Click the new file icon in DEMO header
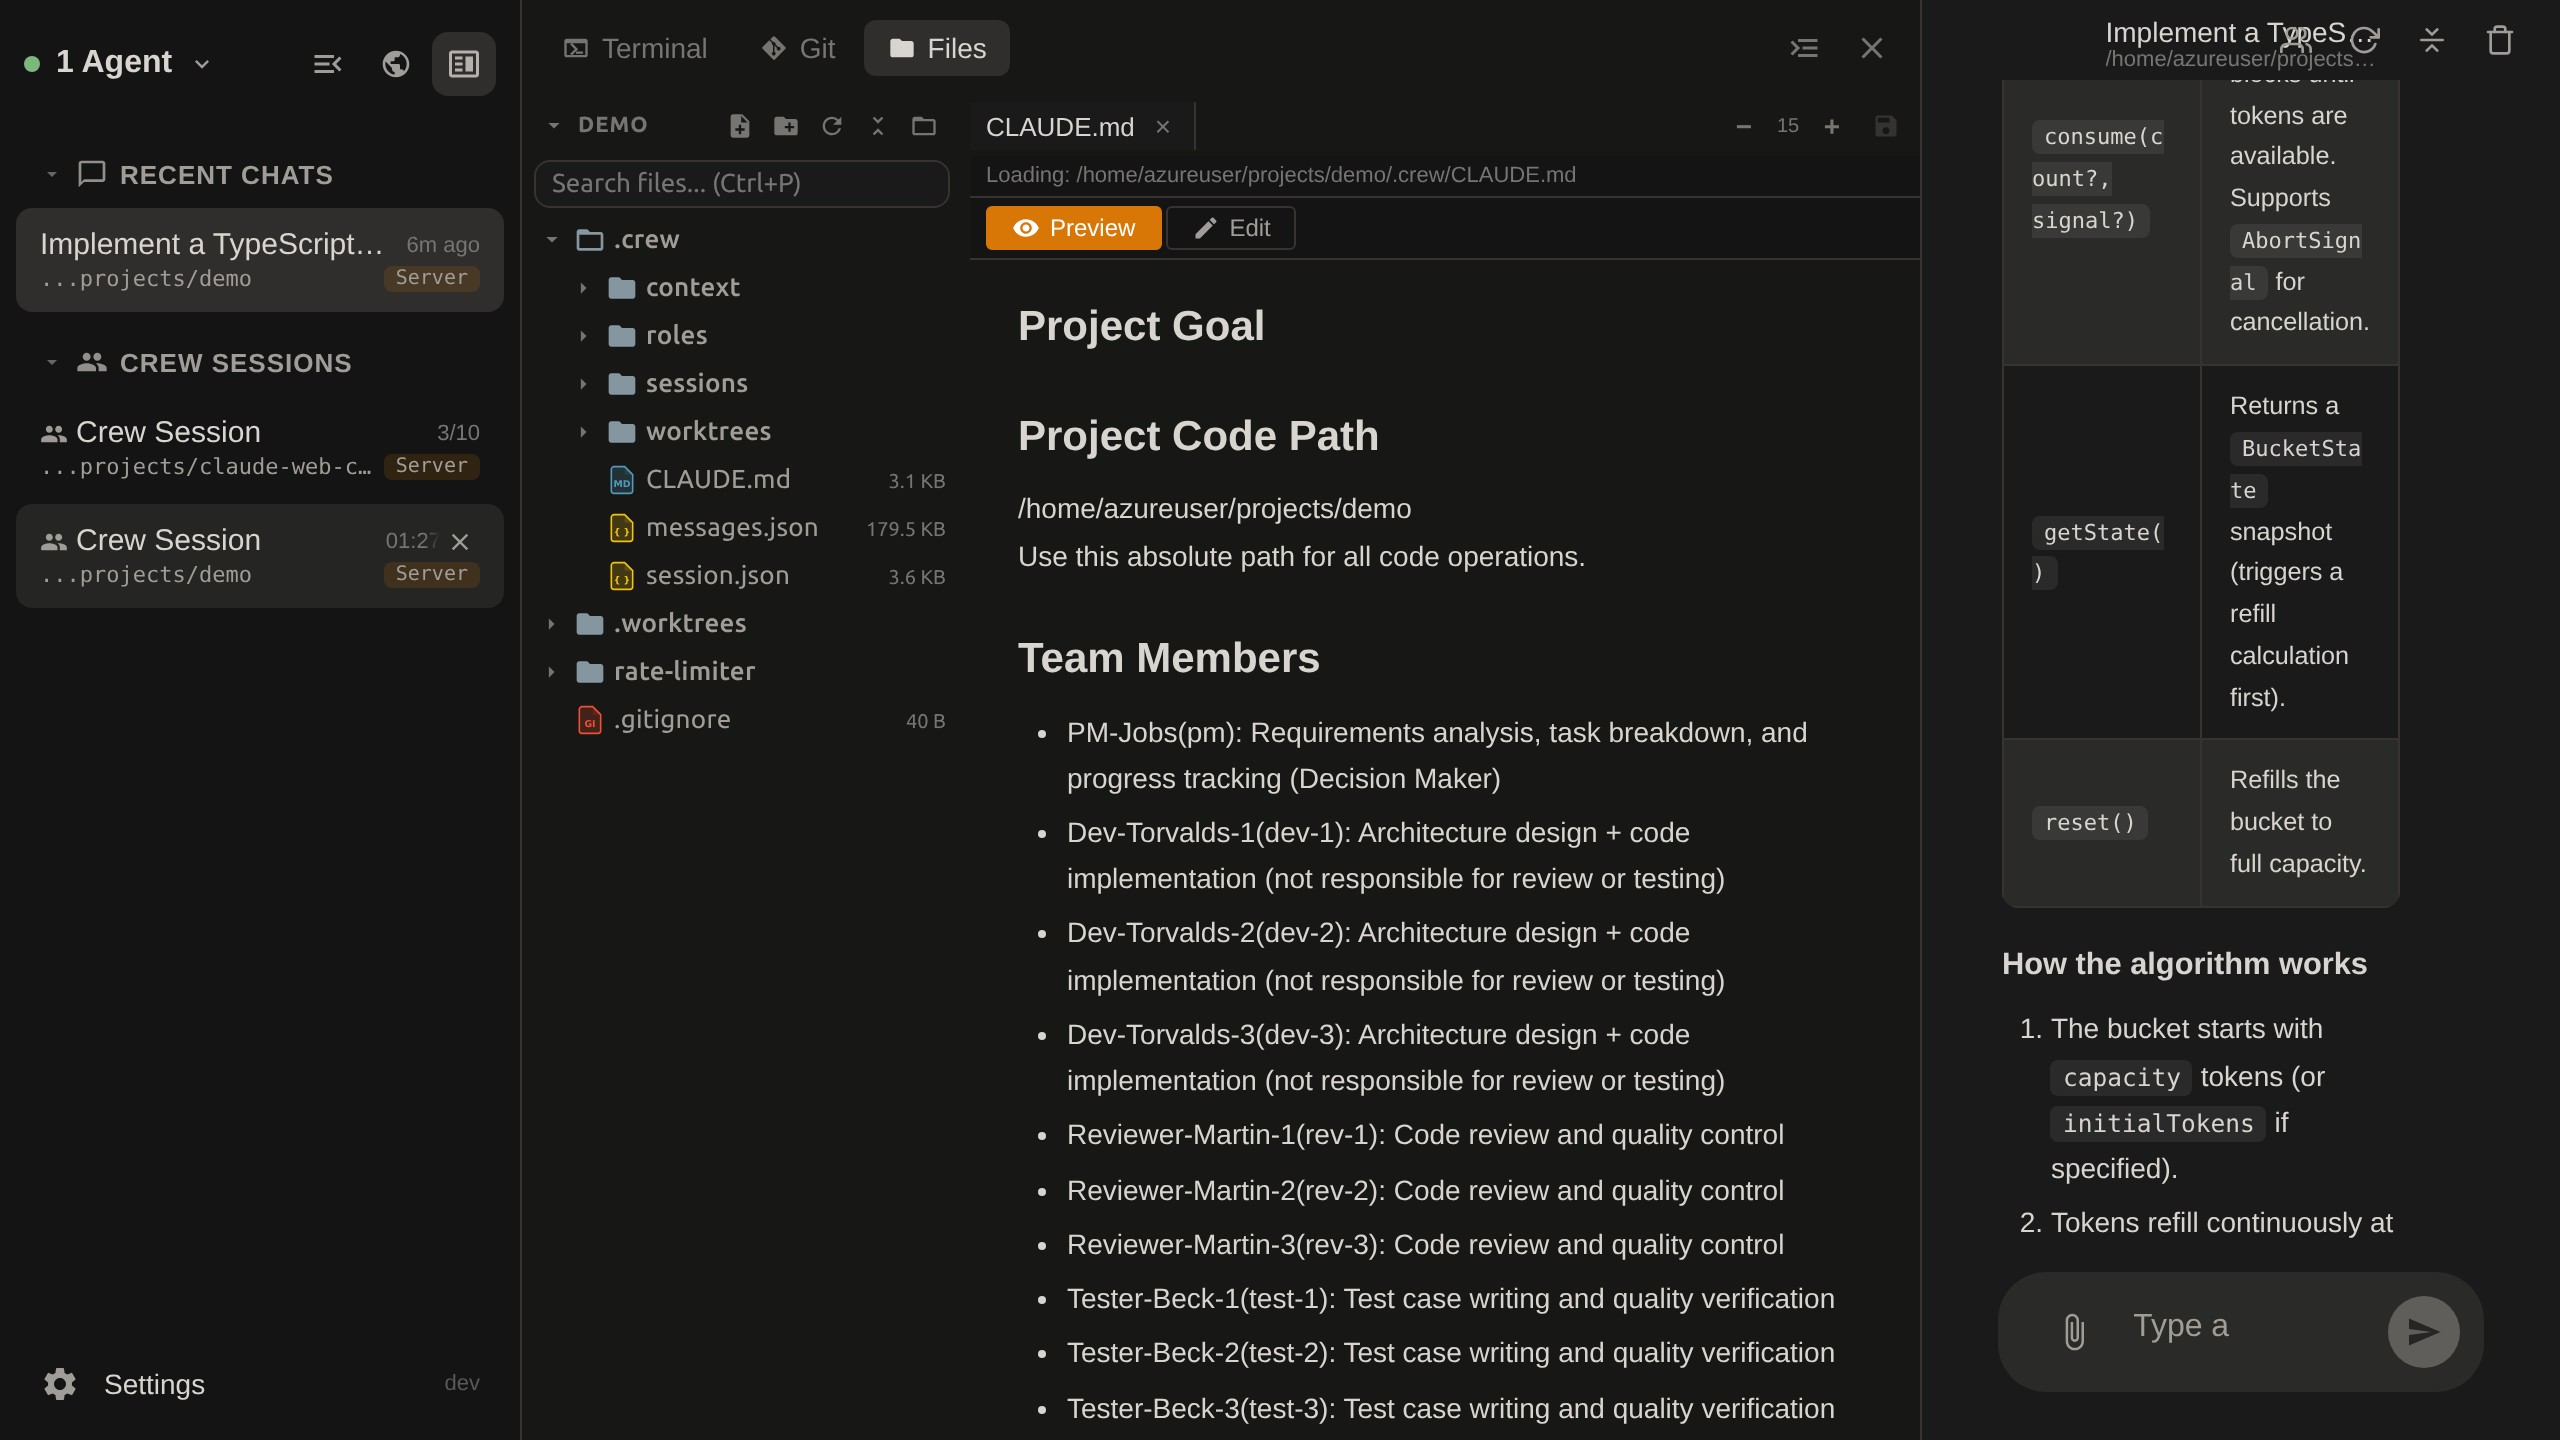2560x1440 pixels. coord(739,126)
